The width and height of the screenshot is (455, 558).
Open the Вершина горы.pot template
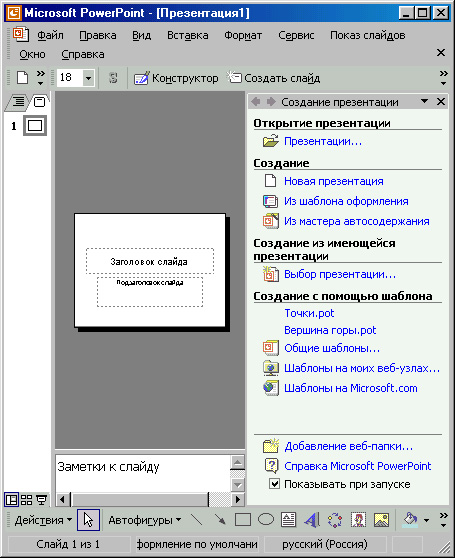point(330,330)
